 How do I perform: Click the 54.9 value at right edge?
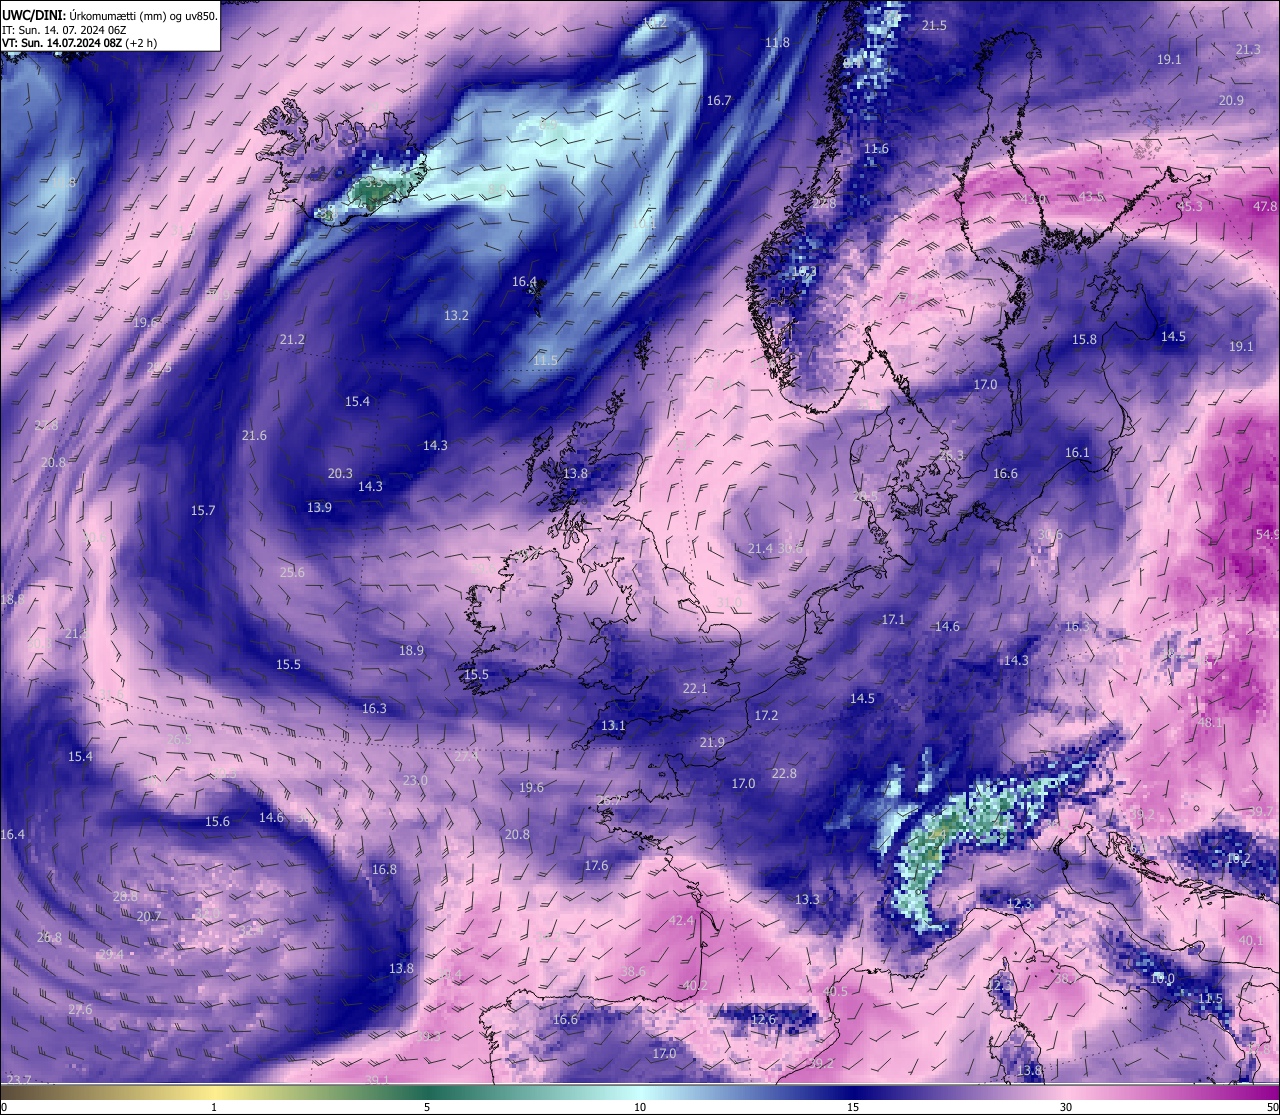pyautogui.click(x=1267, y=535)
